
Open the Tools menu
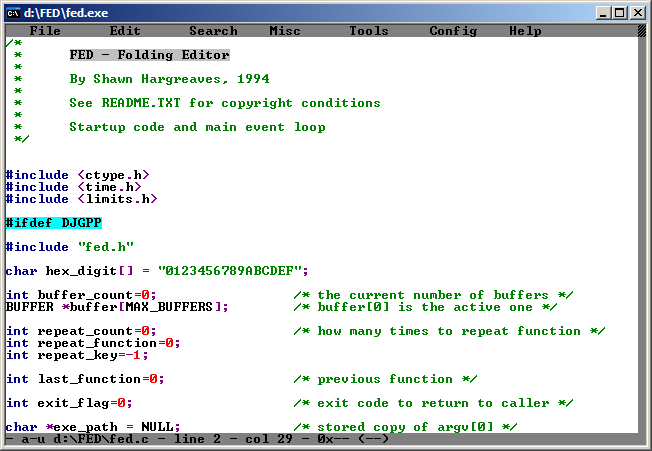[x=369, y=31]
